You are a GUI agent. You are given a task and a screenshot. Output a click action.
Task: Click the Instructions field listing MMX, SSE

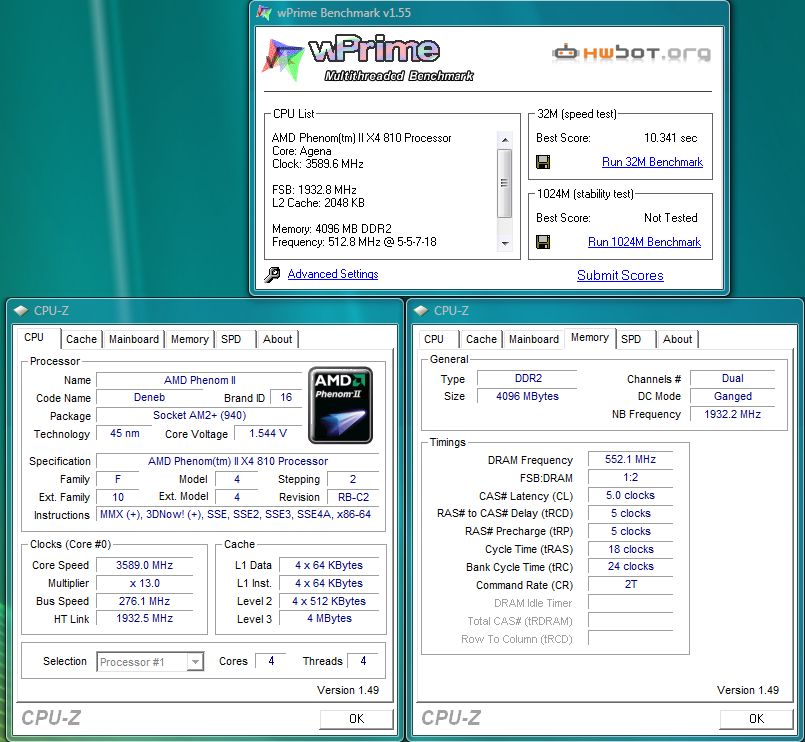238,515
